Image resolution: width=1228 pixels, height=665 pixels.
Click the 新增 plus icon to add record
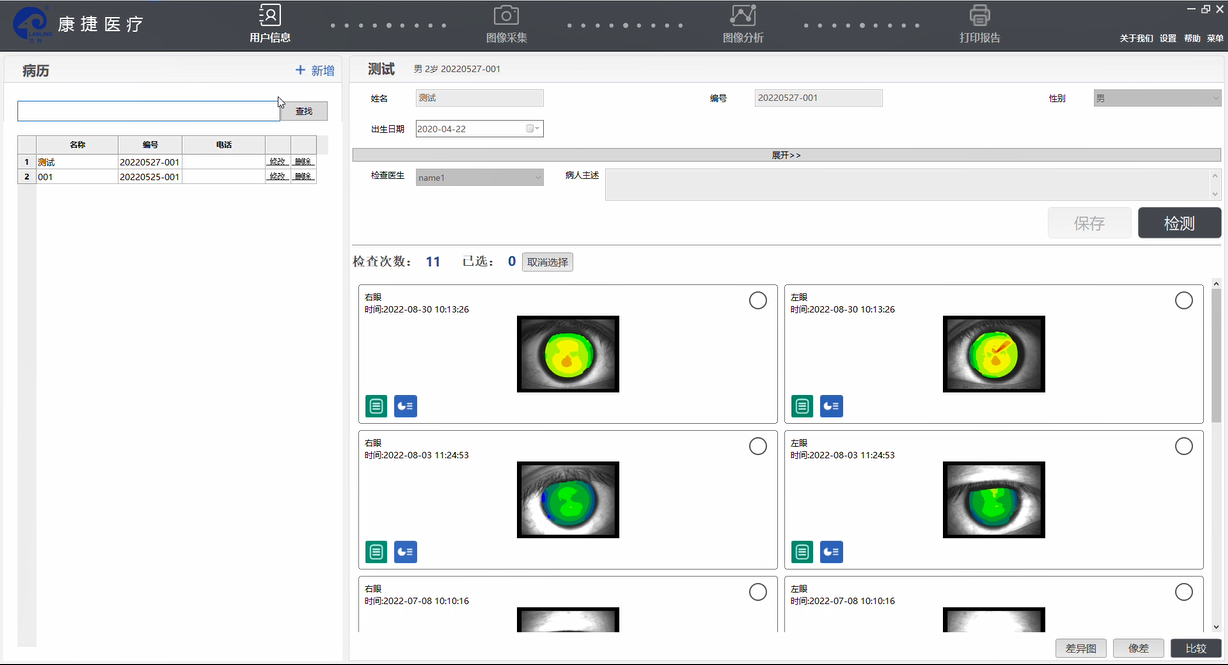pyautogui.click(x=300, y=71)
